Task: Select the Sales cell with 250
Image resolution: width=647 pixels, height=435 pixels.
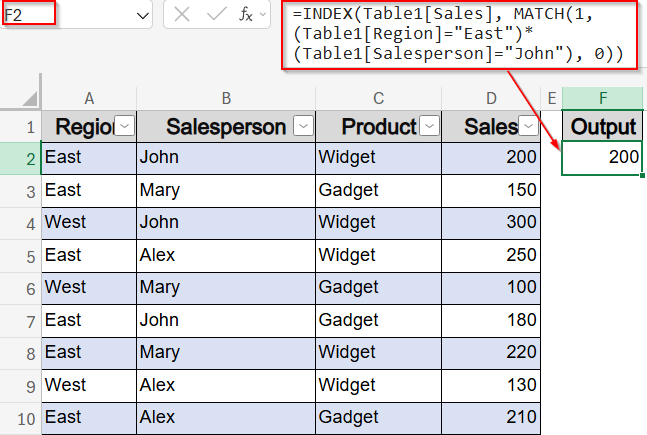Action: [491, 255]
